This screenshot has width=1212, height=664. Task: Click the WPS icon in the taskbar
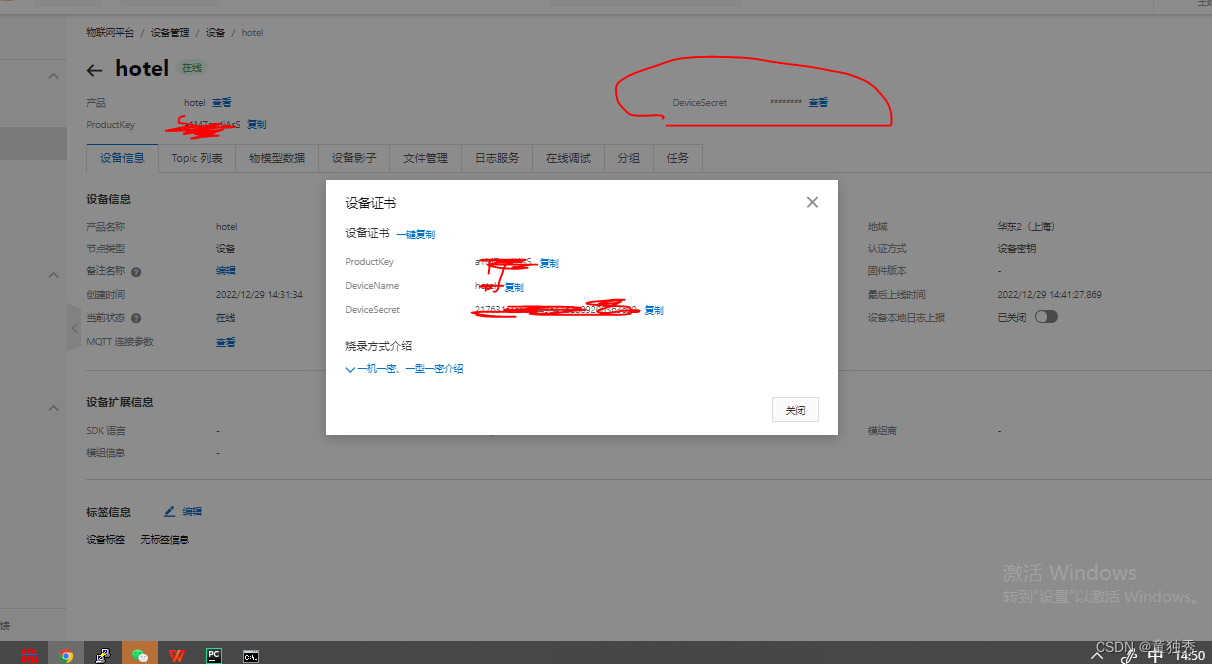(x=177, y=655)
